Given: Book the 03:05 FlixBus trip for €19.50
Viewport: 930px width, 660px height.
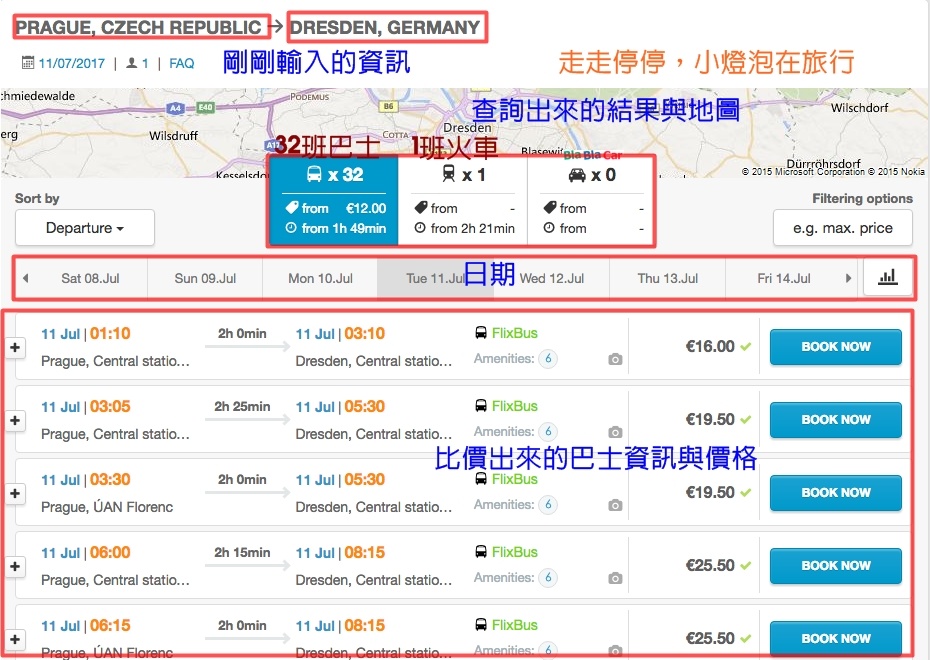Looking at the screenshot, I should point(836,420).
